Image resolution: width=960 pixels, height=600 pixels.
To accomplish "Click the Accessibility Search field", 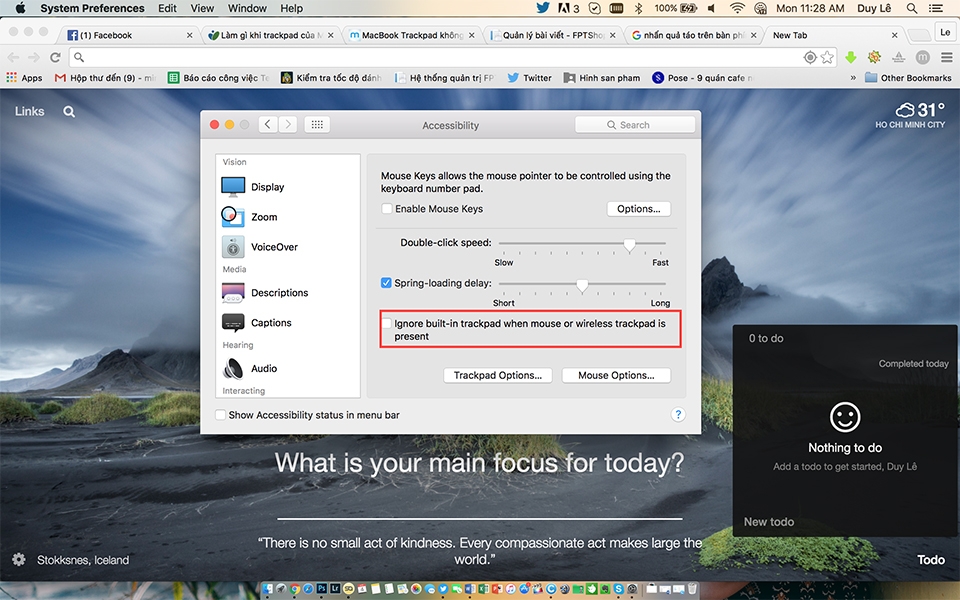I will 635,124.
